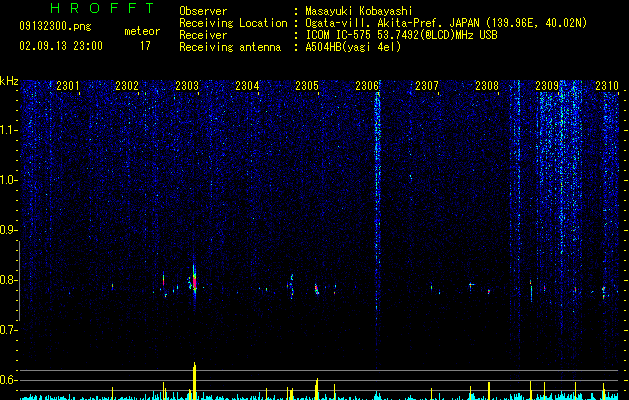Click the Receiving Location label
Image resolution: width=629 pixels, height=400 pixels.
[233, 23]
